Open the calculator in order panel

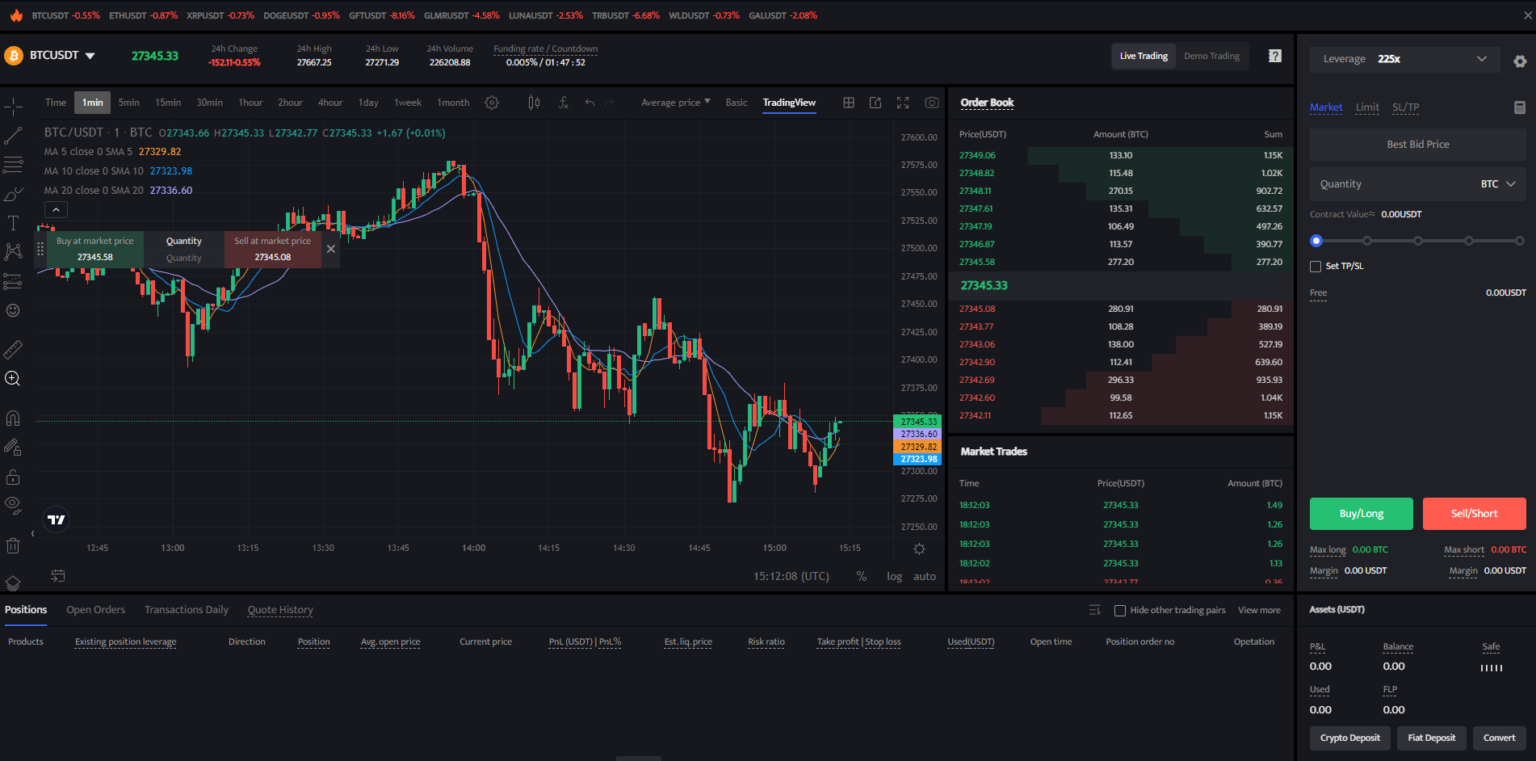pyautogui.click(x=1519, y=107)
